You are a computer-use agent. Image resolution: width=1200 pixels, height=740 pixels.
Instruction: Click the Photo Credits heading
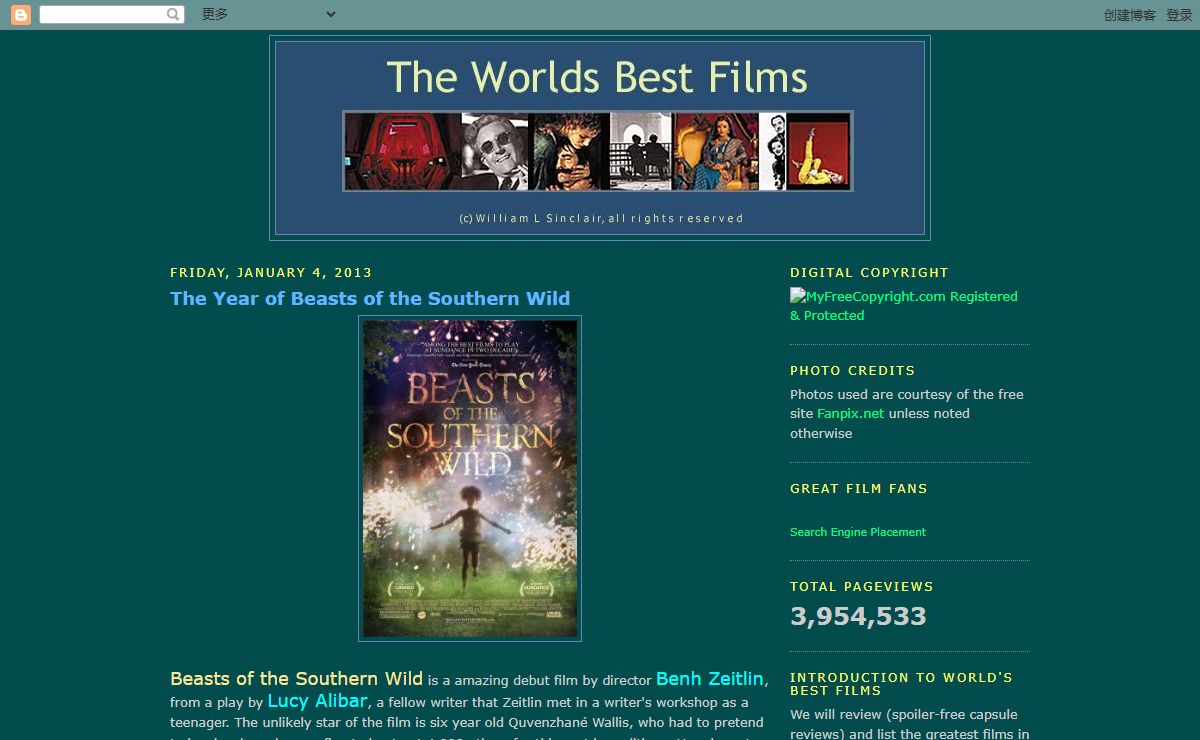tap(852, 370)
